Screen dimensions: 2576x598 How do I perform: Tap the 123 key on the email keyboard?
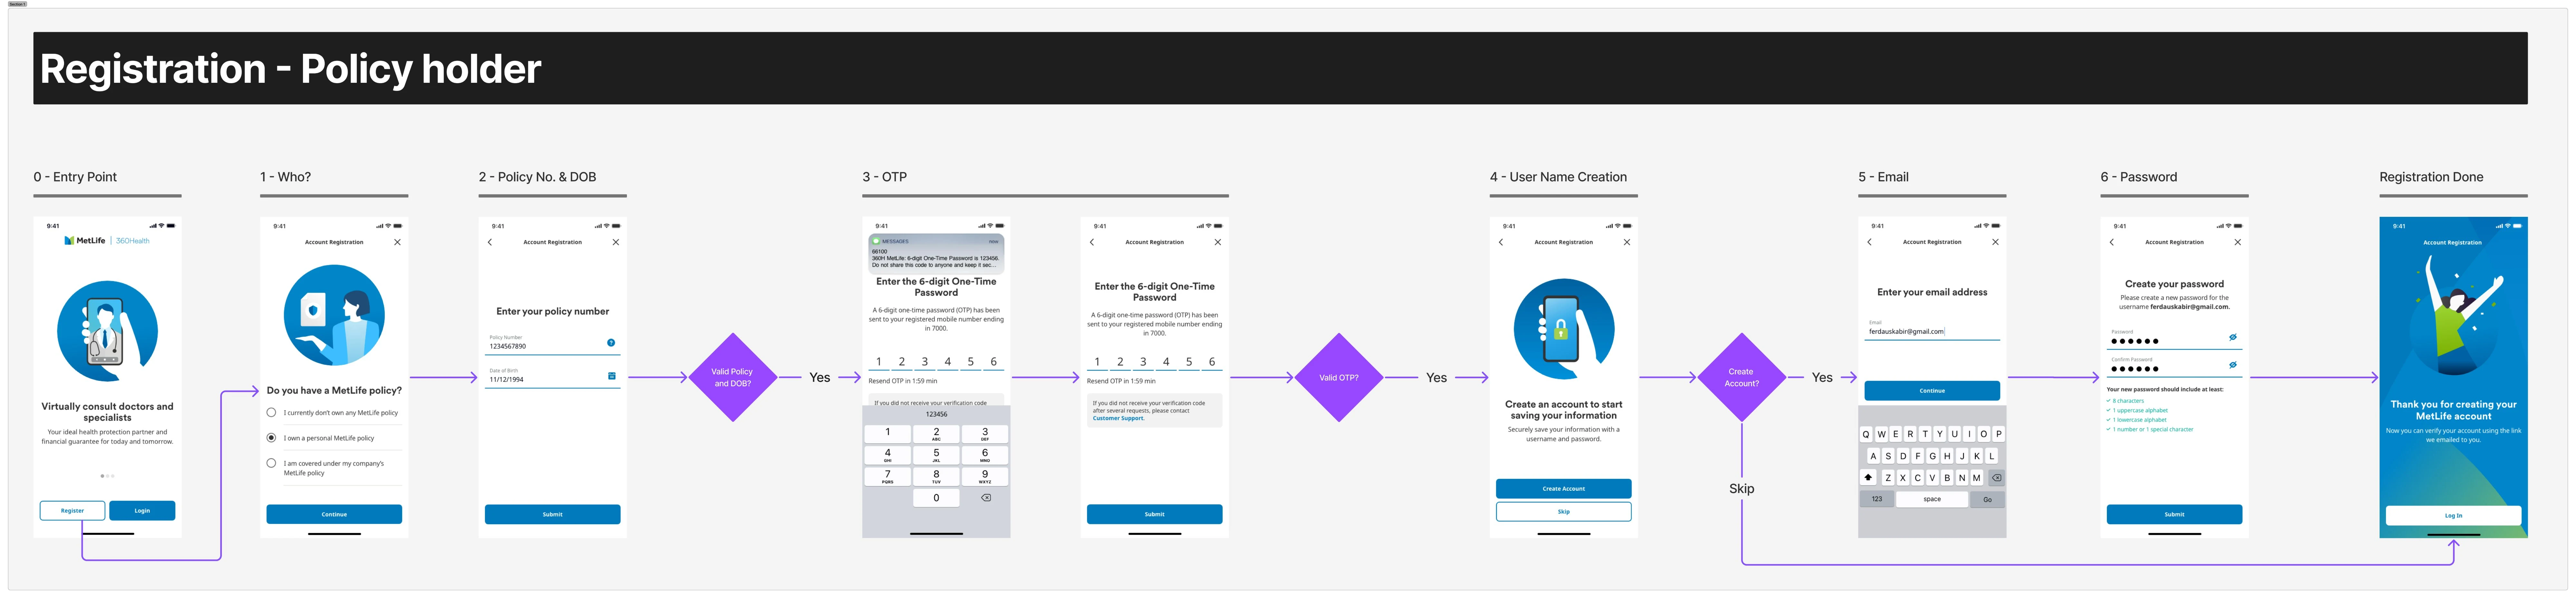[1877, 499]
